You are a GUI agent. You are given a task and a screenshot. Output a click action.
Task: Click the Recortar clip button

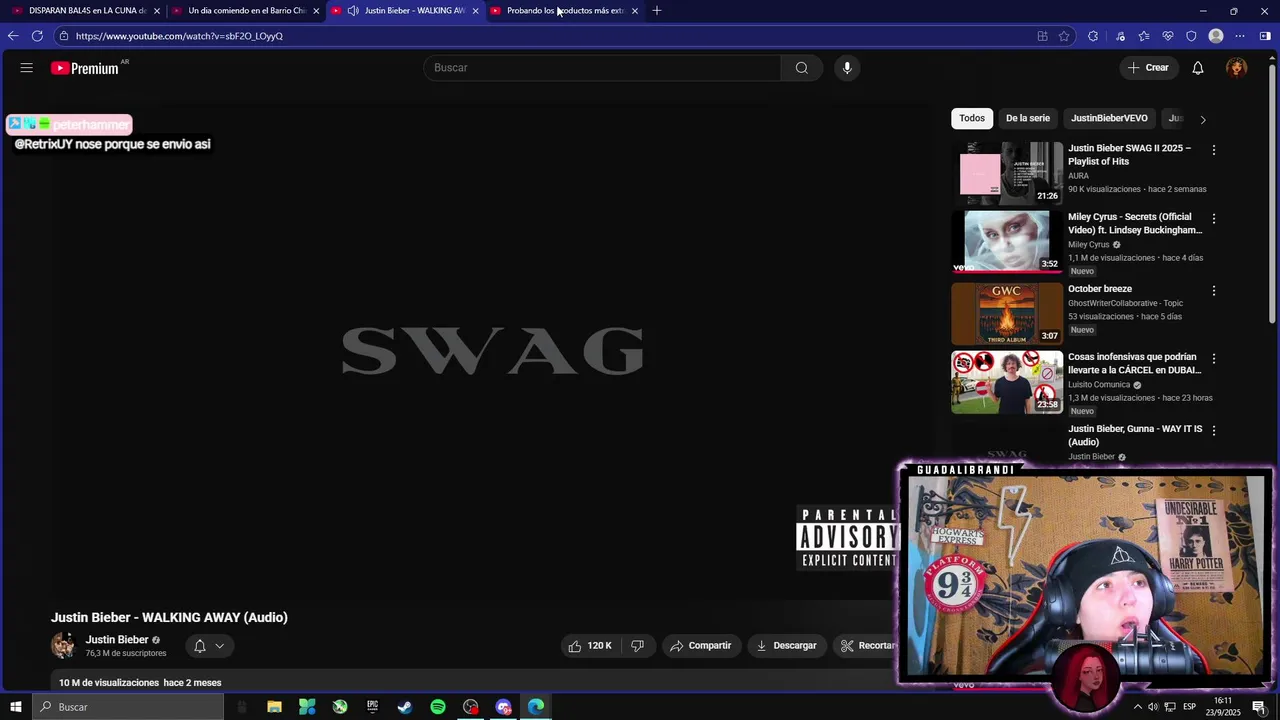(866, 646)
